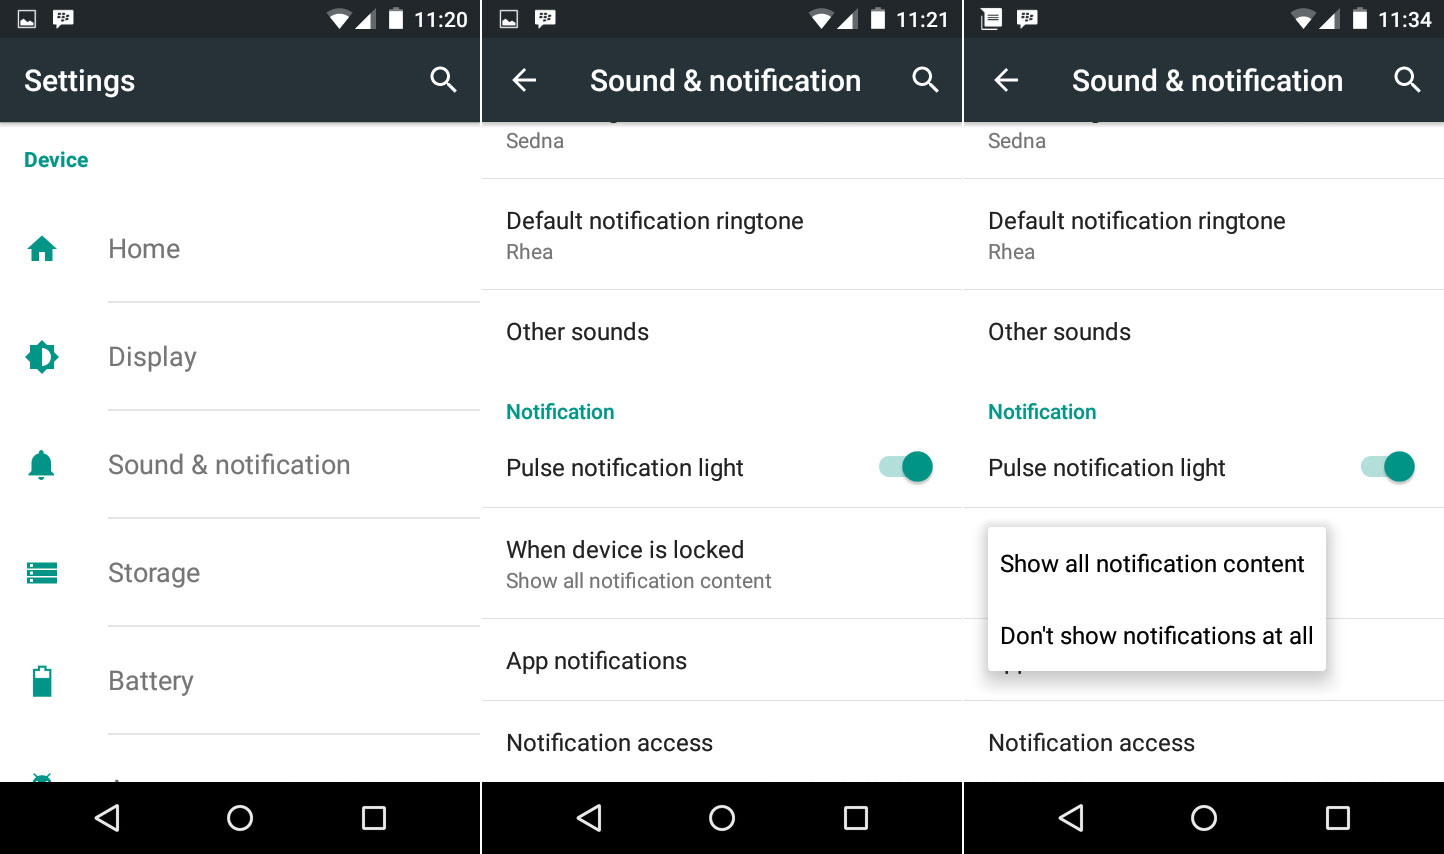Screen dimensions: 1444x854
Task: Tap the Storage bars icon
Action: [42, 573]
